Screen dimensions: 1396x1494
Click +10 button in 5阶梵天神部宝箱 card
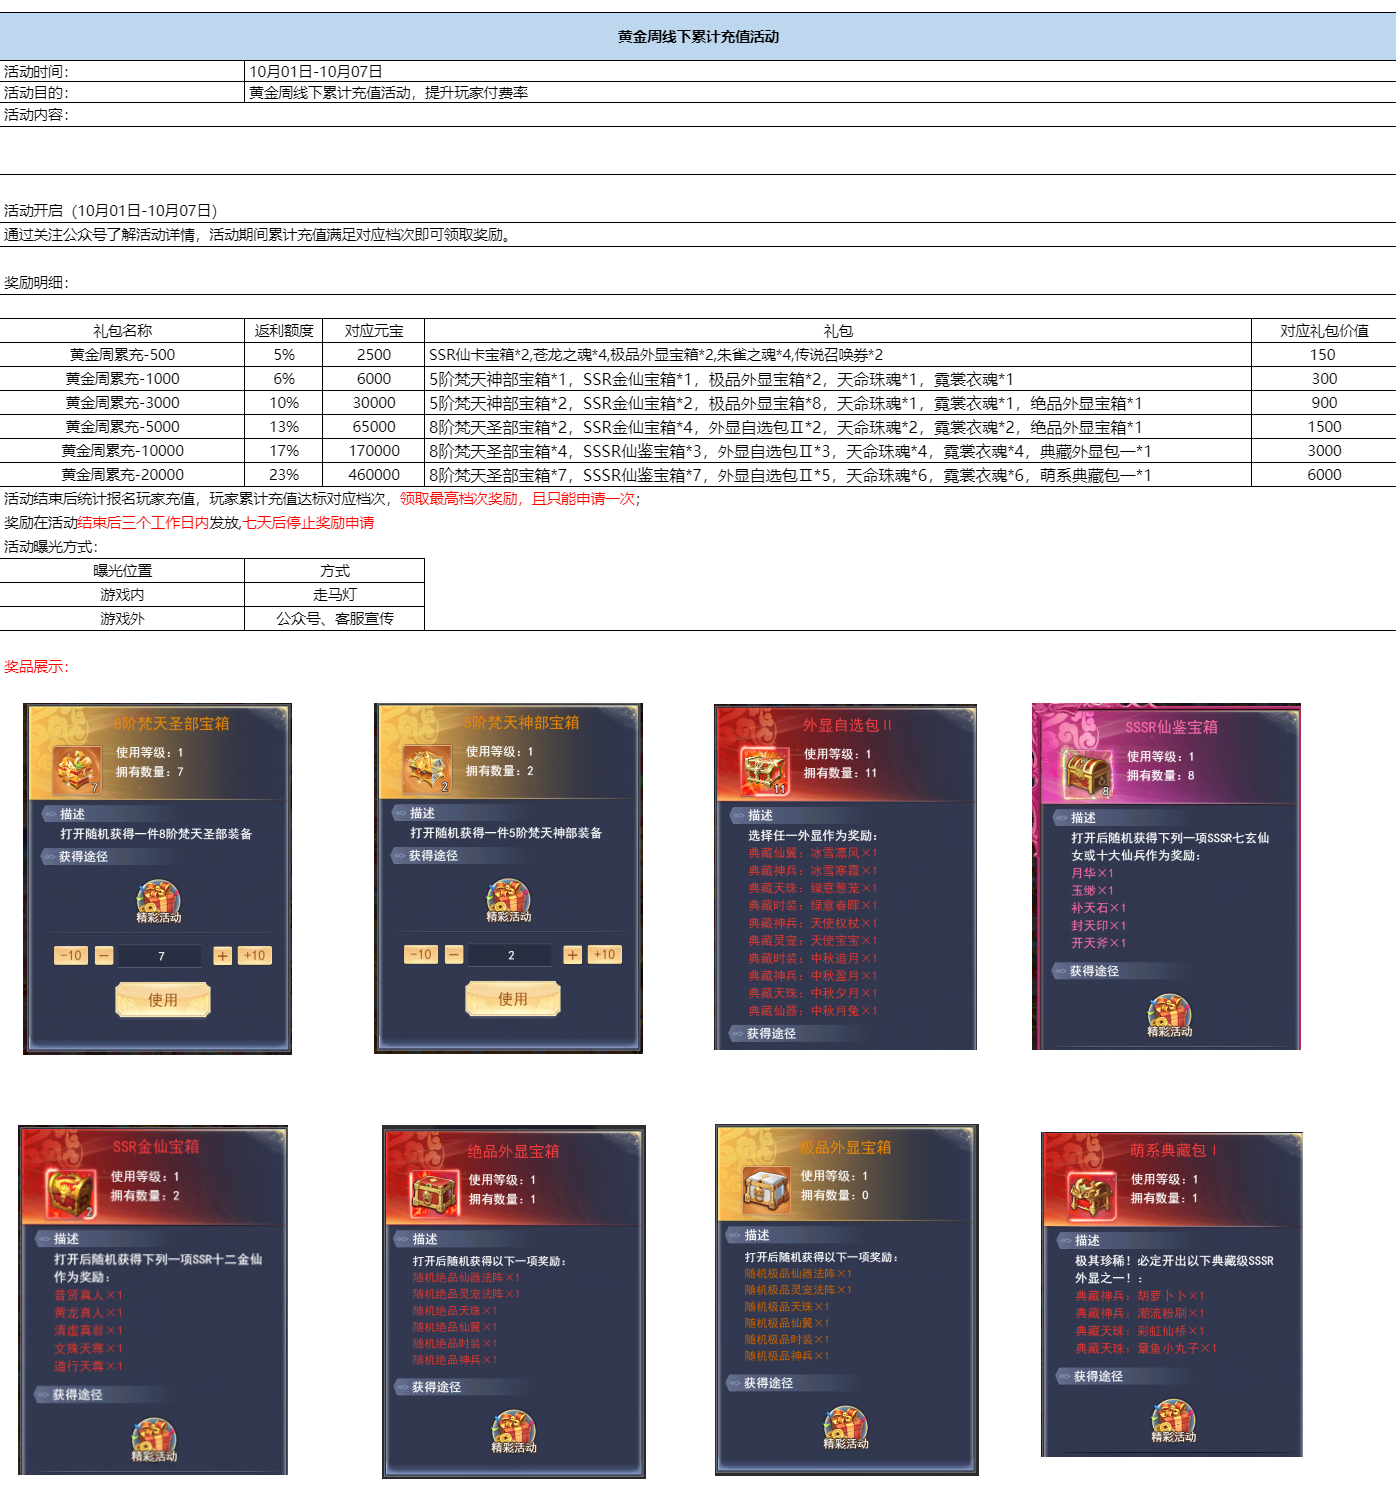(605, 954)
